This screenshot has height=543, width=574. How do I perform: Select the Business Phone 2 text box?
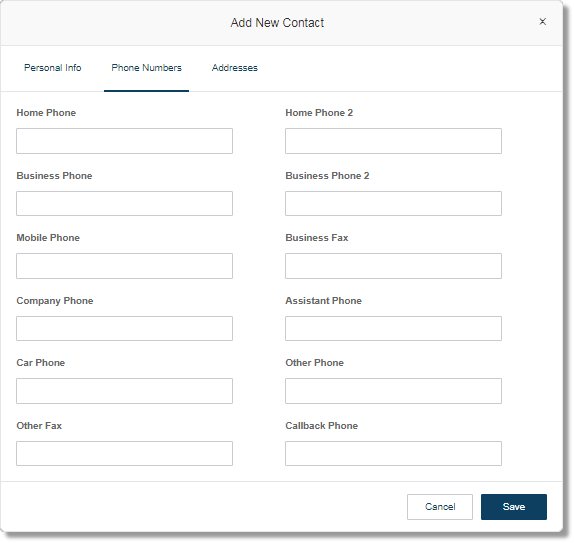coord(394,203)
